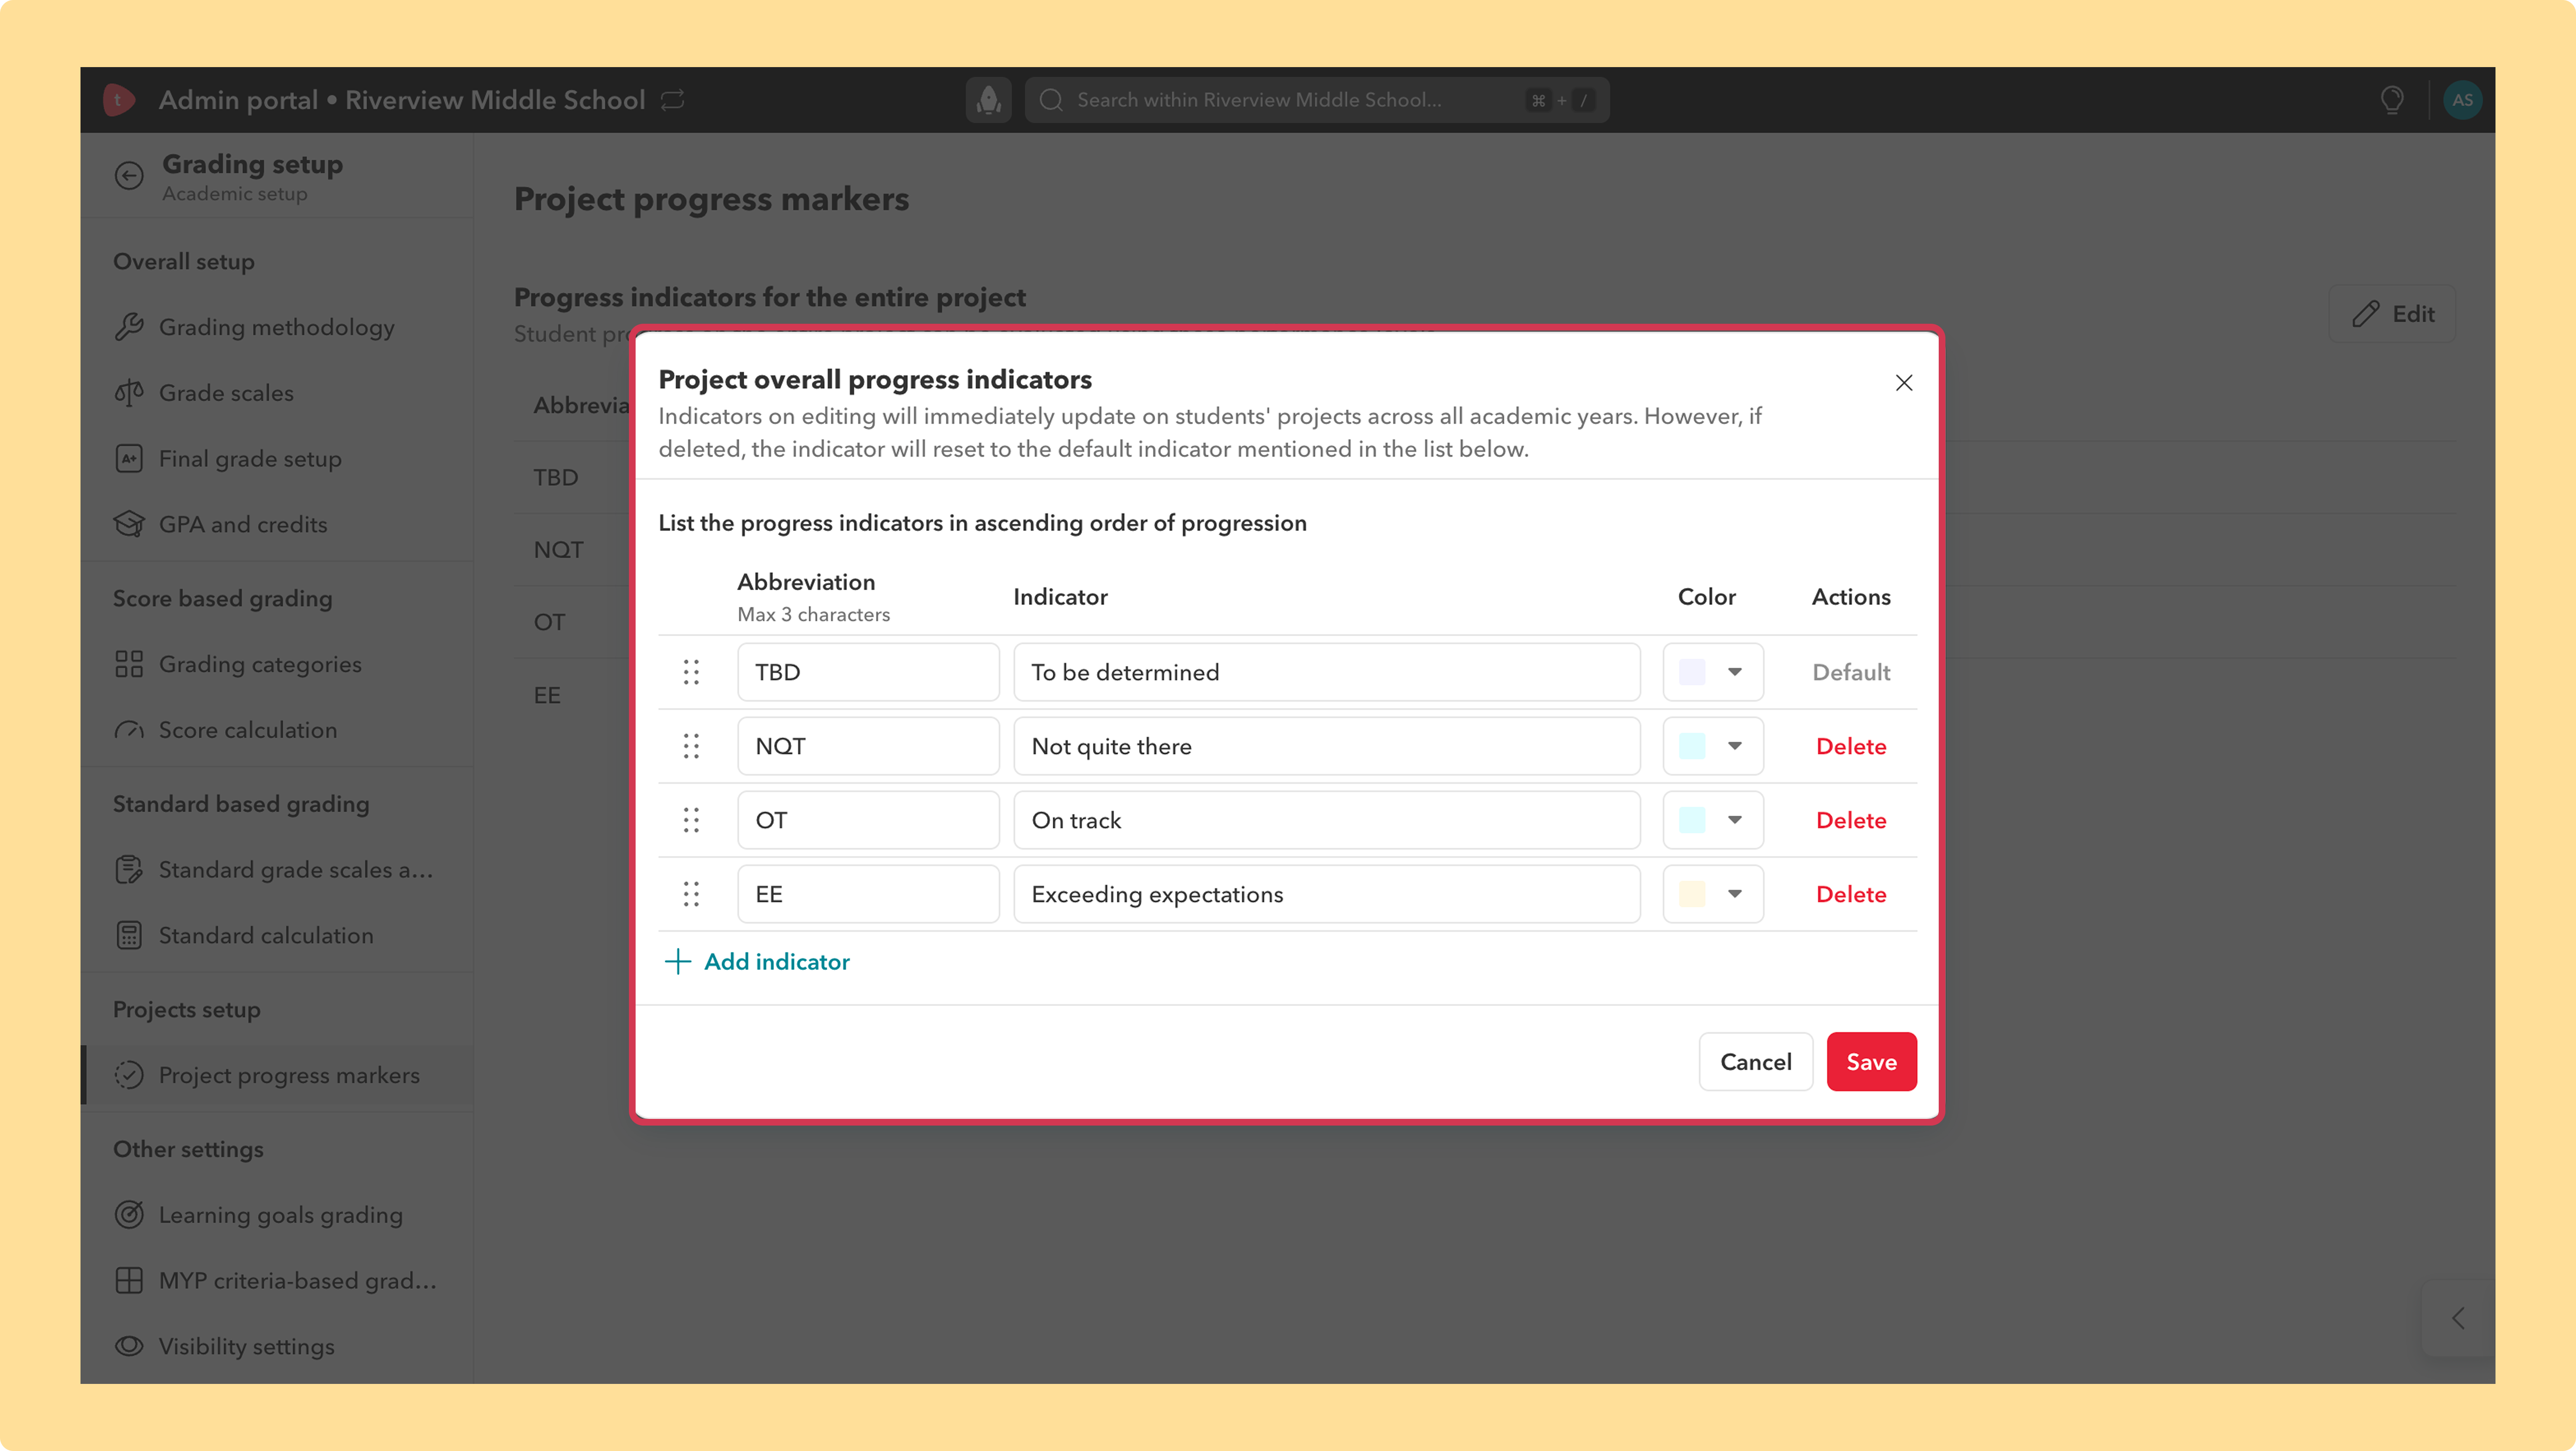Click the Standard calculation calculator icon
The width and height of the screenshot is (2576, 1451).
coord(129,935)
